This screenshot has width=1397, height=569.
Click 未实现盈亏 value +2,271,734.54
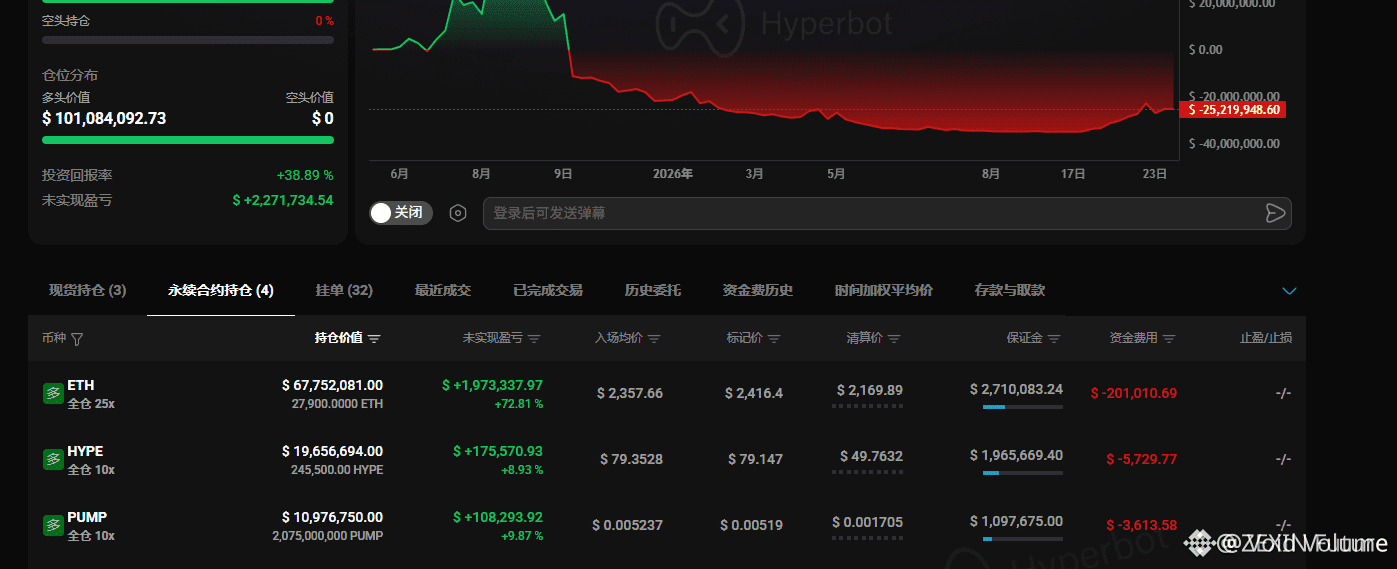(x=283, y=200)
